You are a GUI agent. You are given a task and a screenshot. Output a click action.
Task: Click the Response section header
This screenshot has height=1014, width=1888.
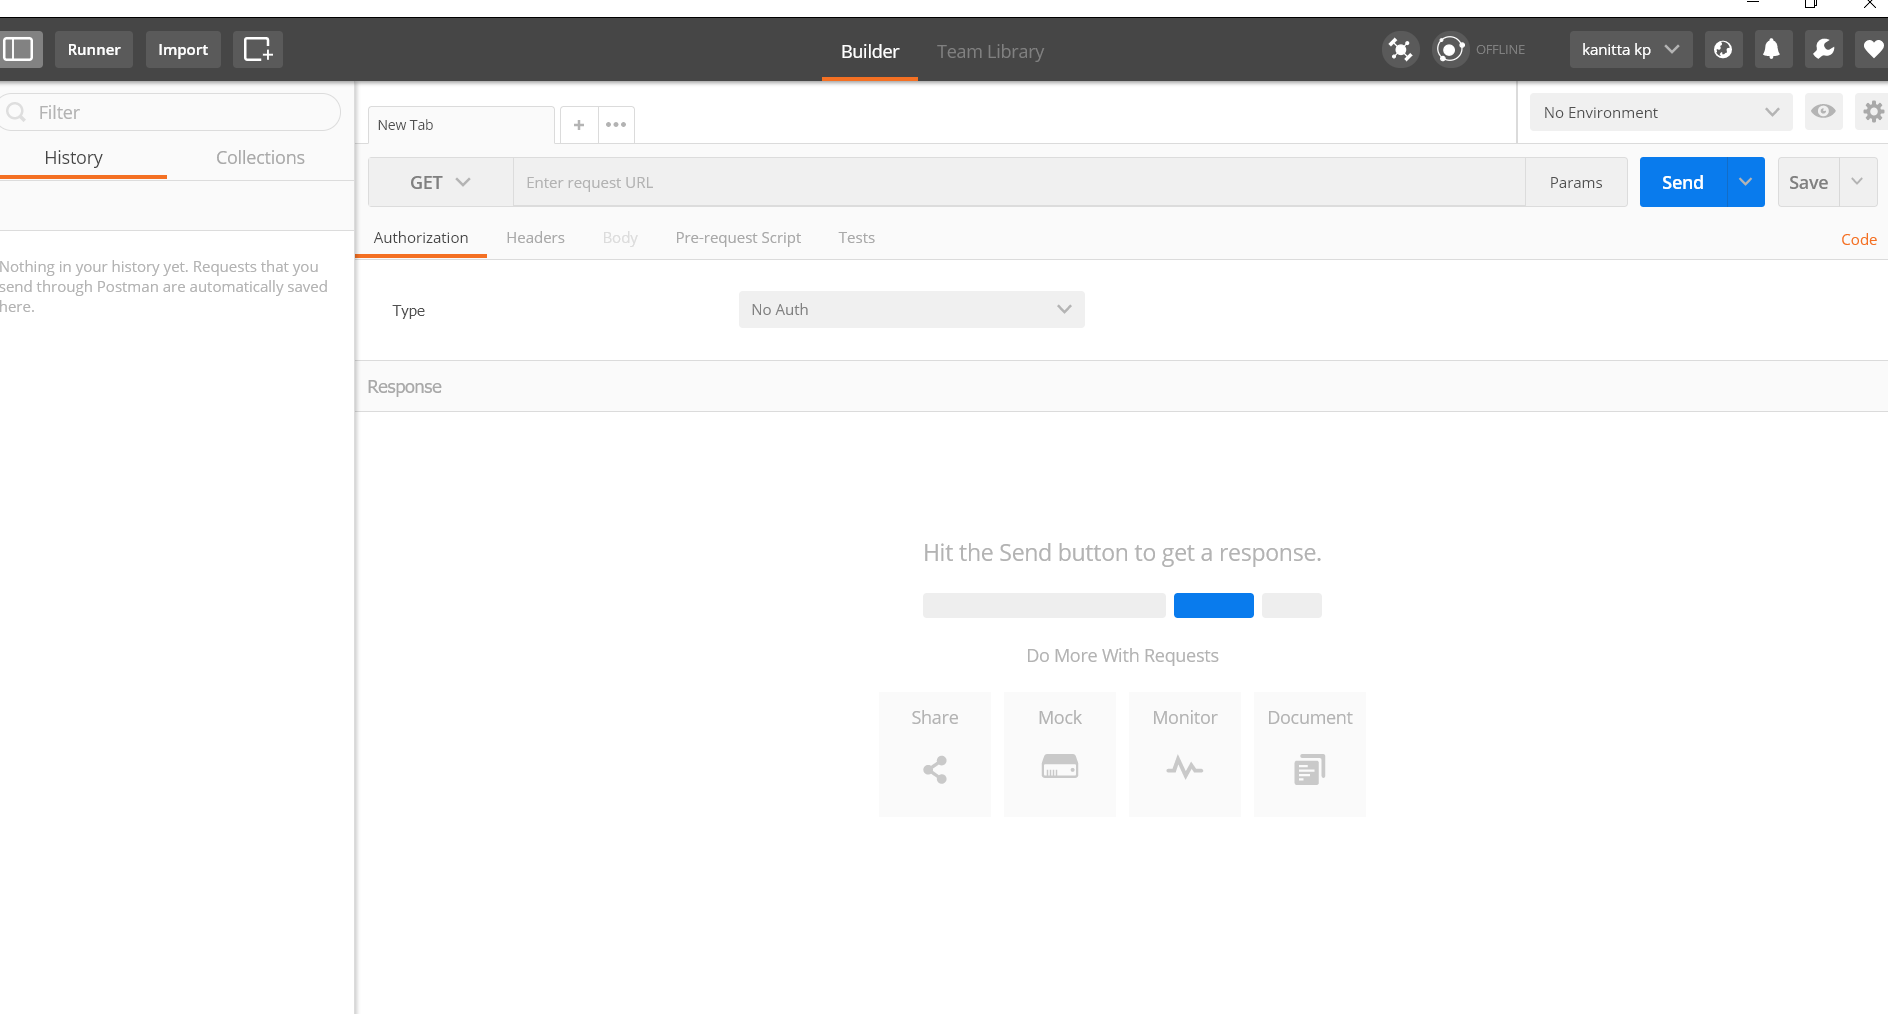pos(1121,386)
